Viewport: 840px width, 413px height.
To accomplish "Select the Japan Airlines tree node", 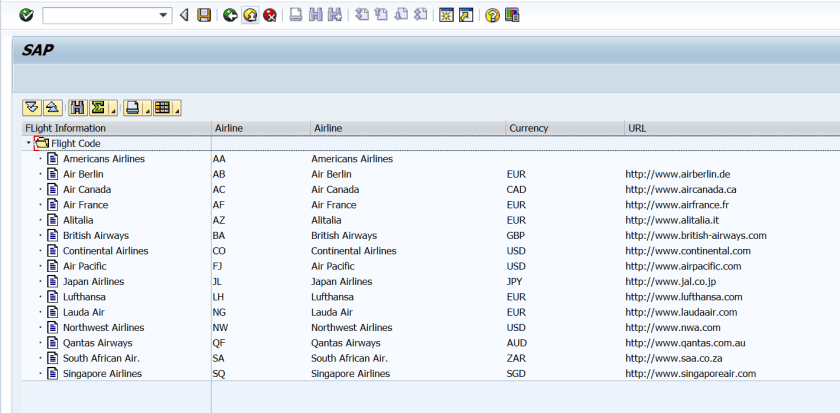I will pos(94,281).
